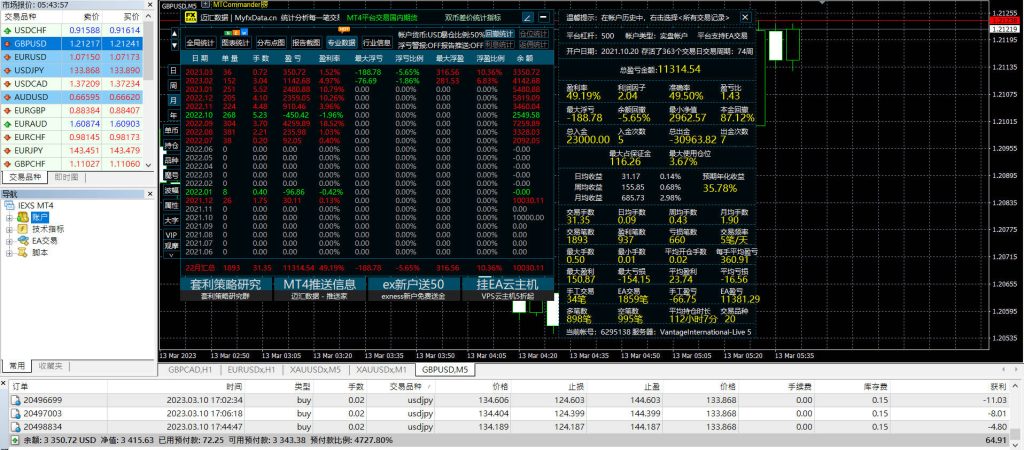Click order 20498834 document icon
The width and height of the screenshot is (1024, 450).
click(x=16, y=427)
